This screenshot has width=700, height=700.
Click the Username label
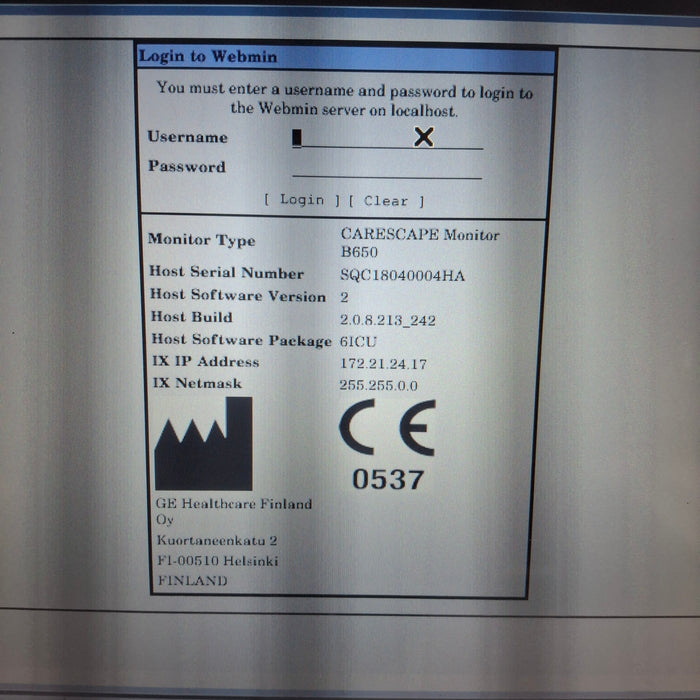coord(187,137)
